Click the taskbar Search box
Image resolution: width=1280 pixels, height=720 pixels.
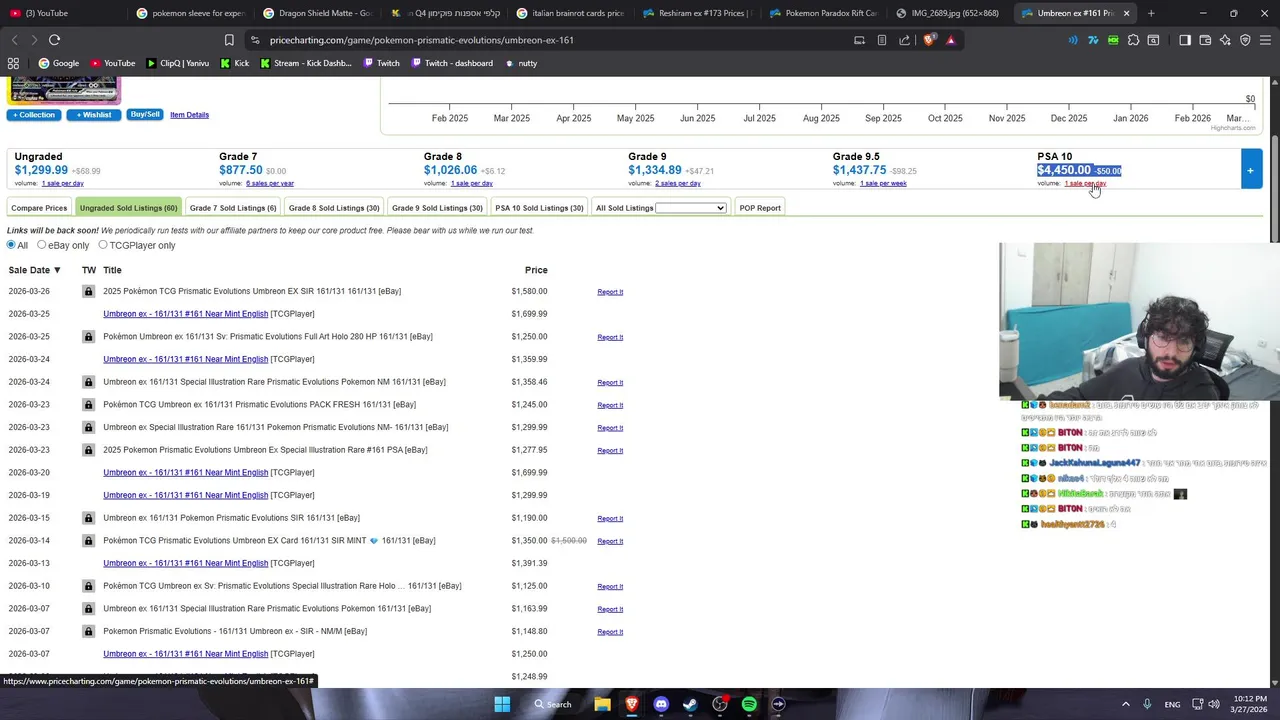[x=553, y=704]
